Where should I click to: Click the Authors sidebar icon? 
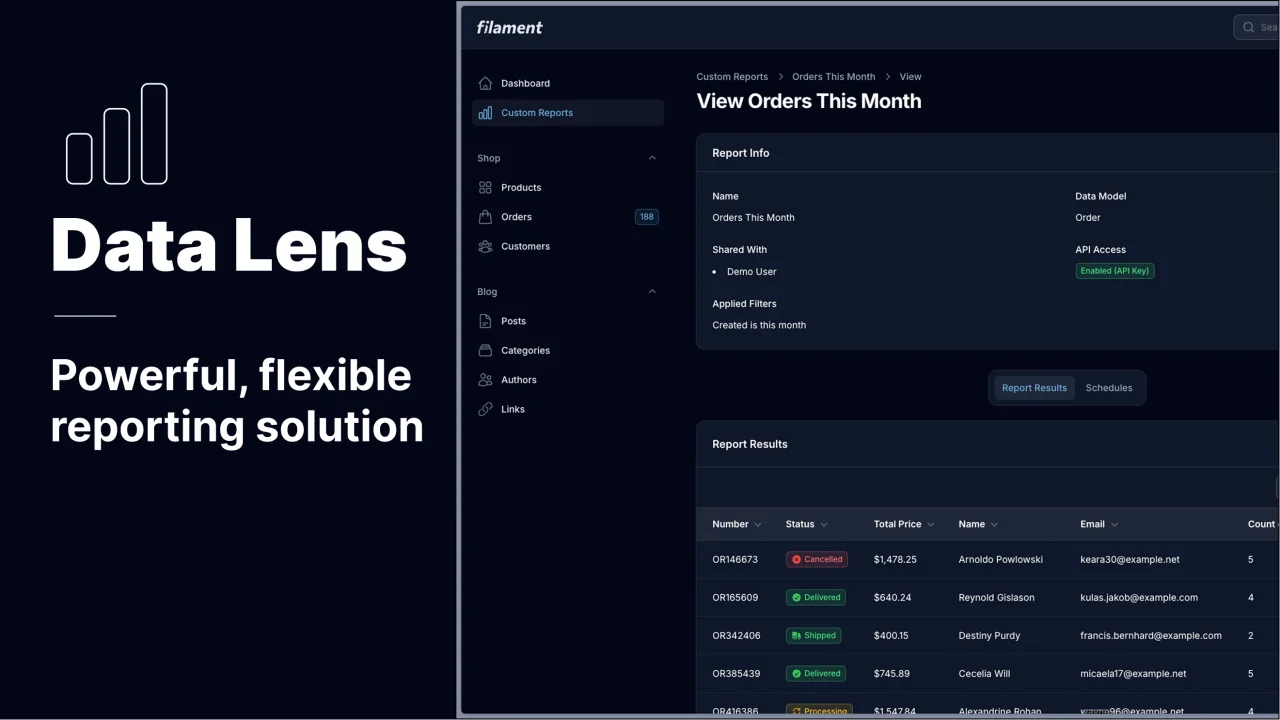click(485, 380)
